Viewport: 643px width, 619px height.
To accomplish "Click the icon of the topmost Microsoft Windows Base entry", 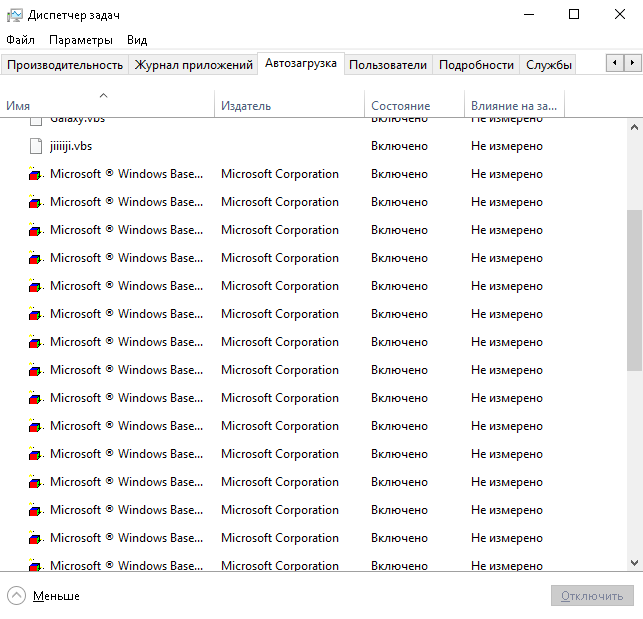I will [x=36, y=174].
